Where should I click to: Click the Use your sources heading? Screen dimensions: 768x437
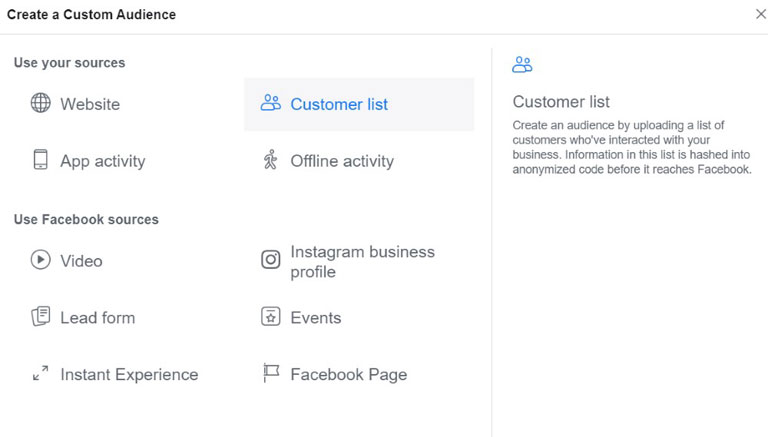coord(70,63)
